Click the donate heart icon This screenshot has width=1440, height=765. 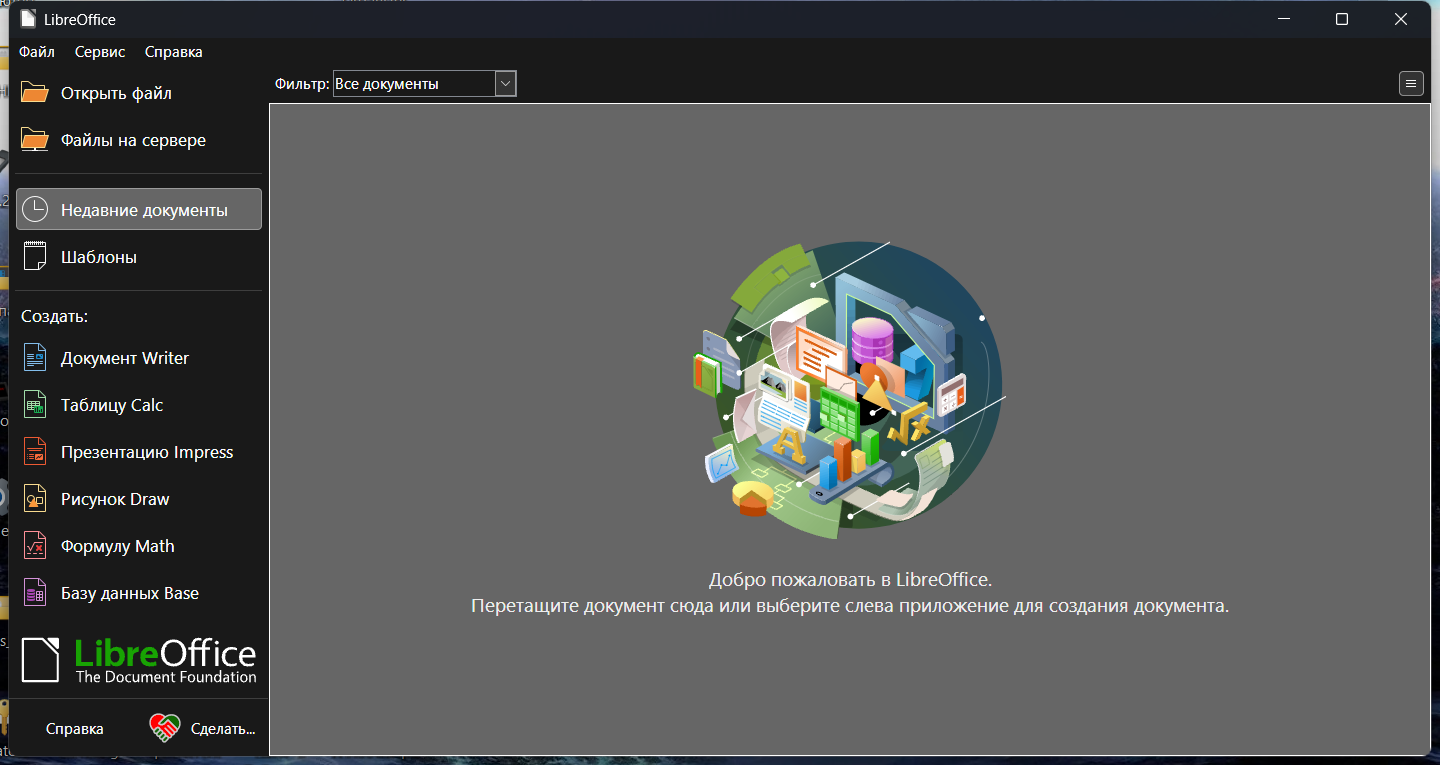[164, 728]
